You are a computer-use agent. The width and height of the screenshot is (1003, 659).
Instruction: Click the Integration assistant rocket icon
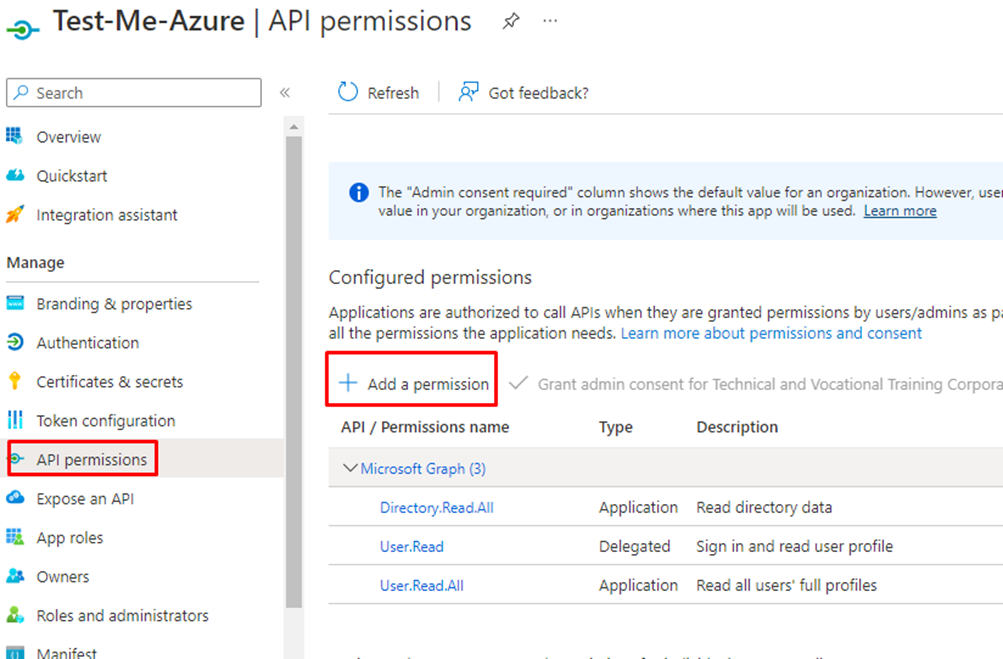pos(15,214)
